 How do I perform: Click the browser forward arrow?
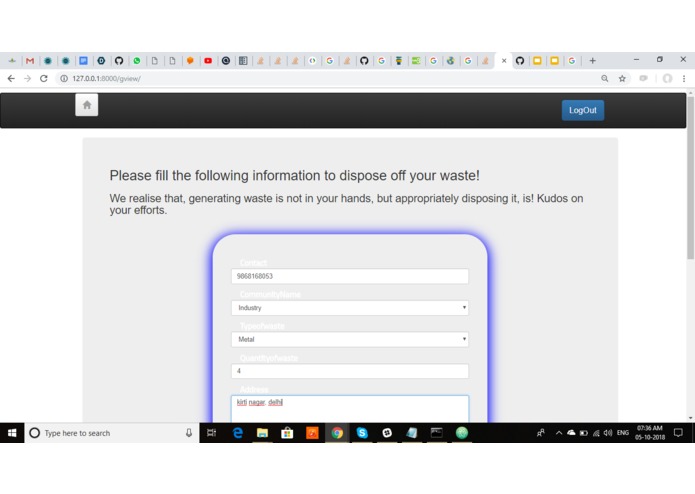point(27,78)
